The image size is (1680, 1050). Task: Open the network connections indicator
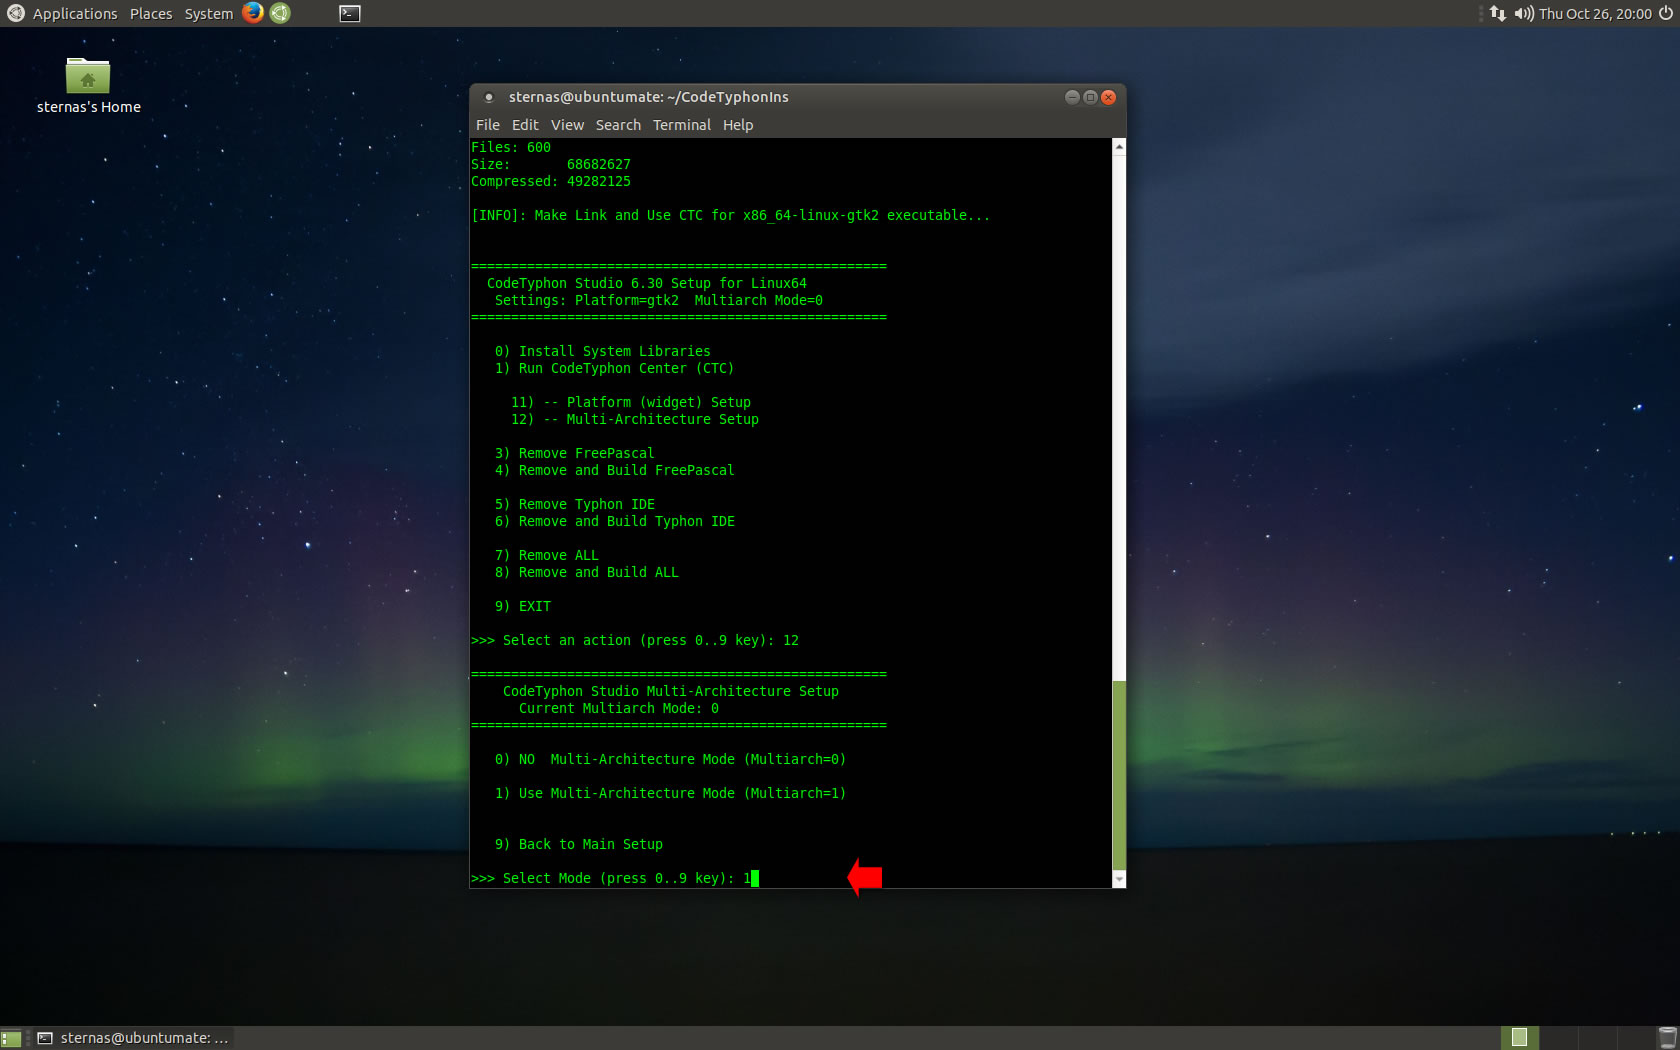pos(1497,13)
